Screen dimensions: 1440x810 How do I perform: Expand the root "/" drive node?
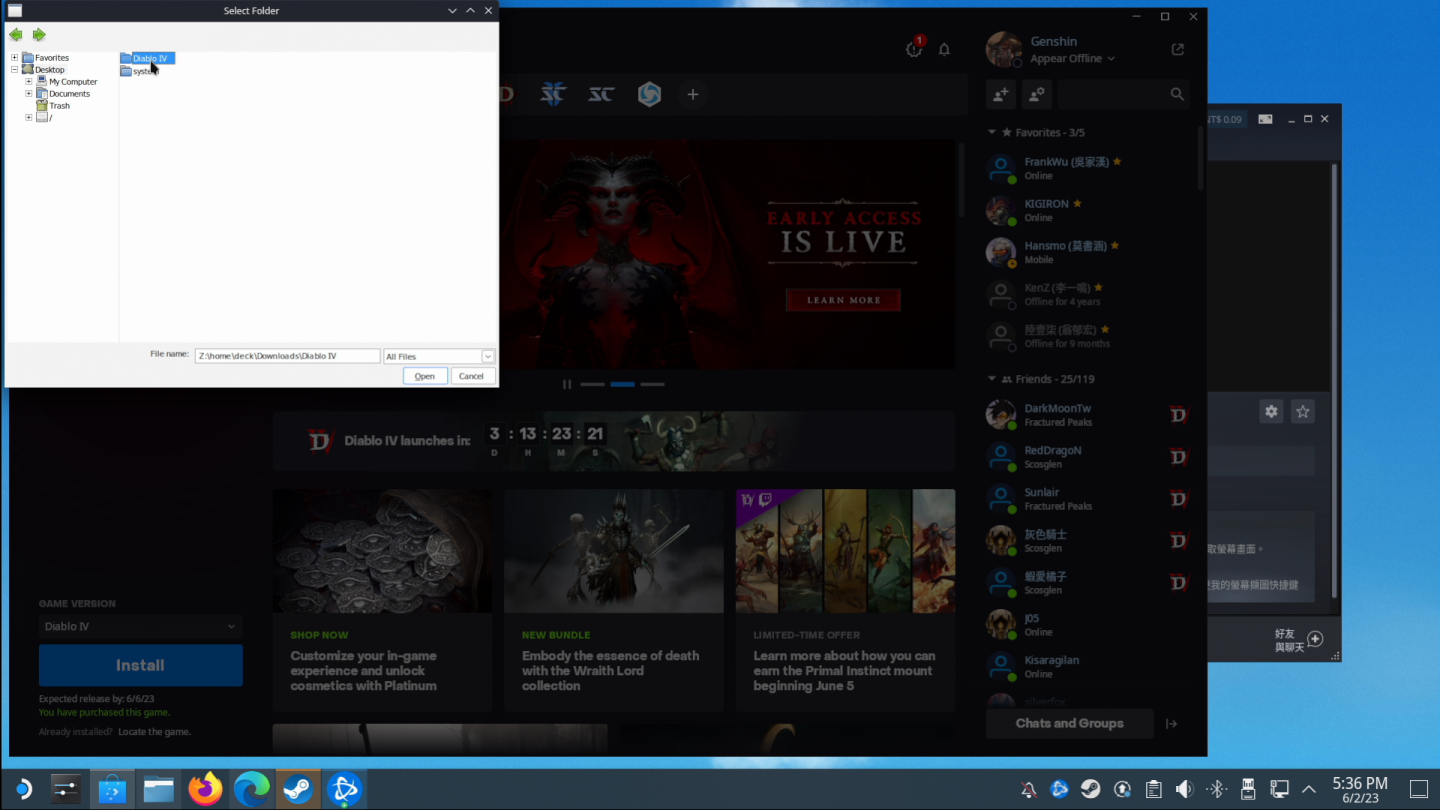29,118
